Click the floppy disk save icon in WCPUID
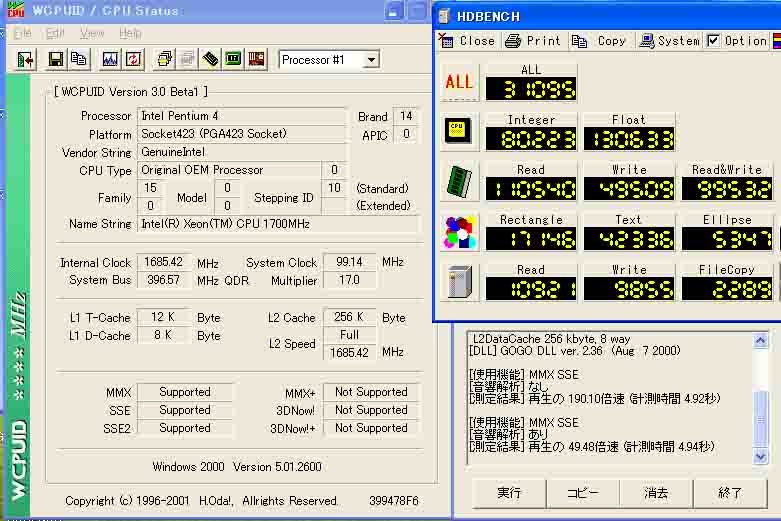 coord(55,60)
